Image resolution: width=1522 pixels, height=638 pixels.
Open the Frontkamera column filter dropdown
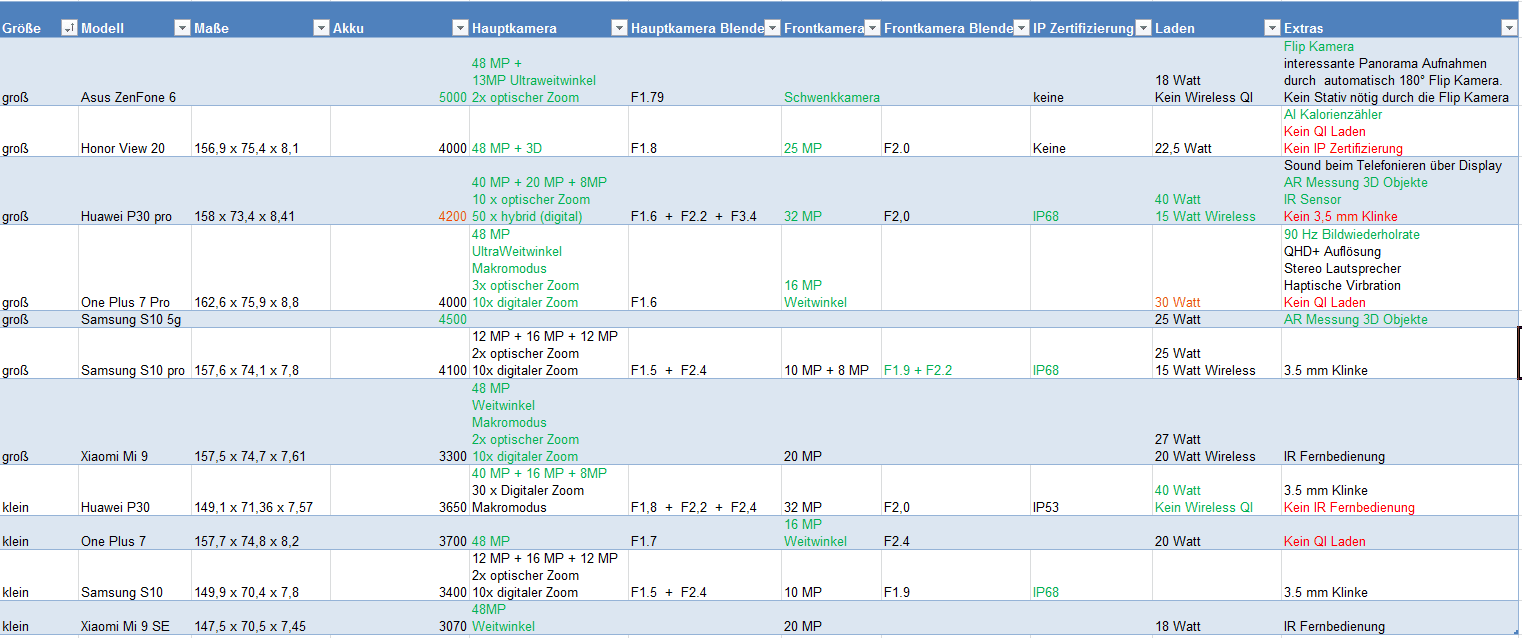click(x=872, y=28)
